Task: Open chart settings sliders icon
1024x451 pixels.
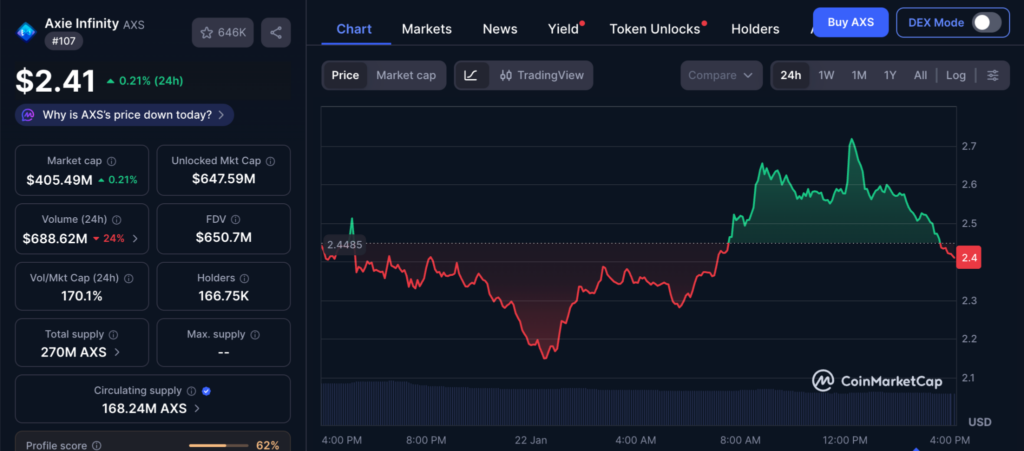Action: [992, 75]
